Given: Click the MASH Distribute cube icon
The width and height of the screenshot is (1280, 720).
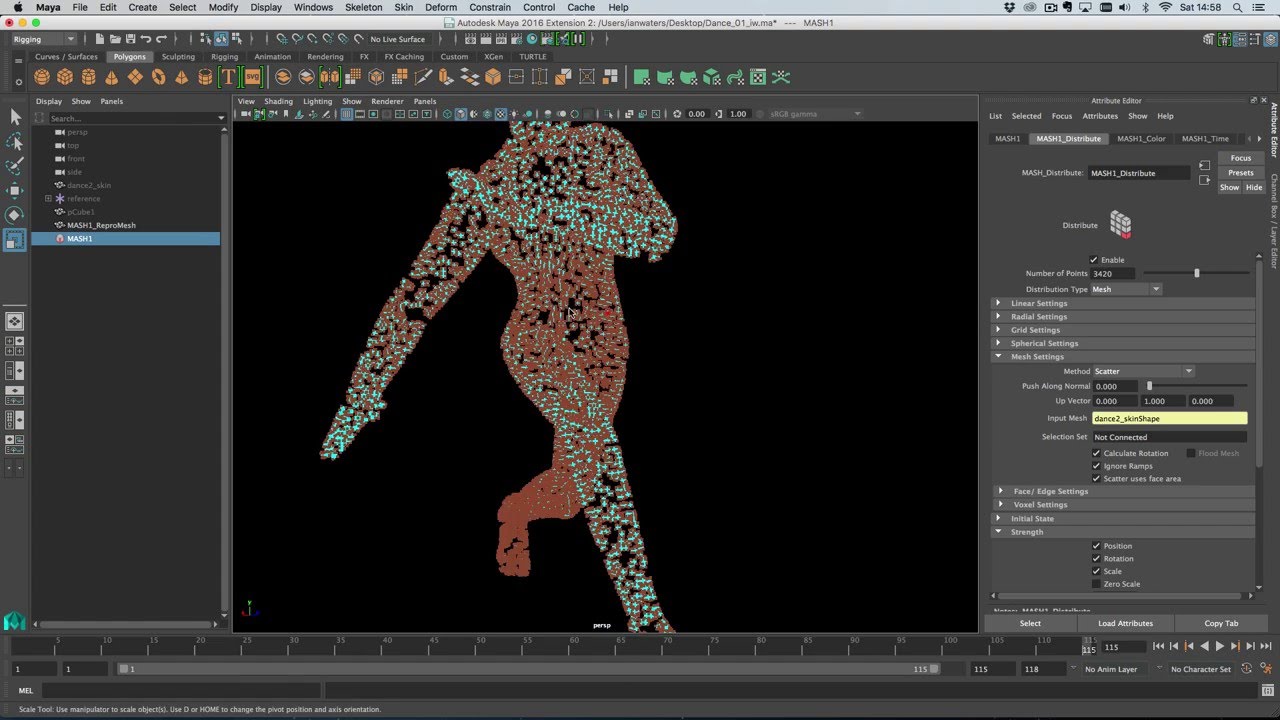Looking at the screenshot, I should [x=1121, y=225].
